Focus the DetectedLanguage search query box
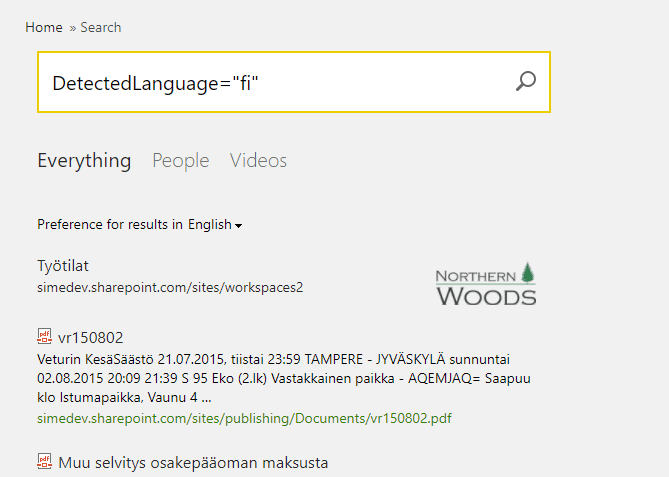The width and height of the screenshot is (669, 477). (270, 82)
